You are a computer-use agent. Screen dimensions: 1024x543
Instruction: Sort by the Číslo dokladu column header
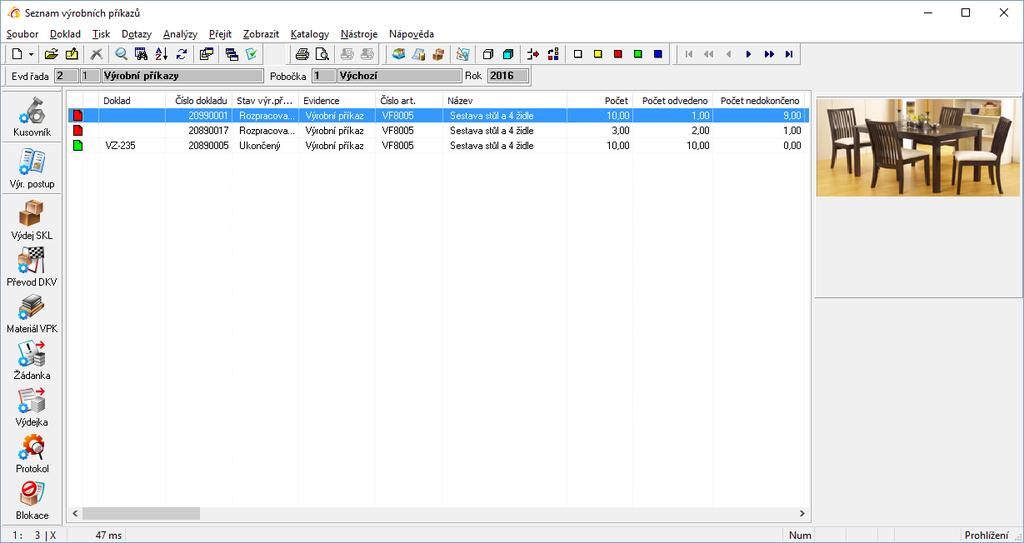pyautogui.click(x=199, y=101)
